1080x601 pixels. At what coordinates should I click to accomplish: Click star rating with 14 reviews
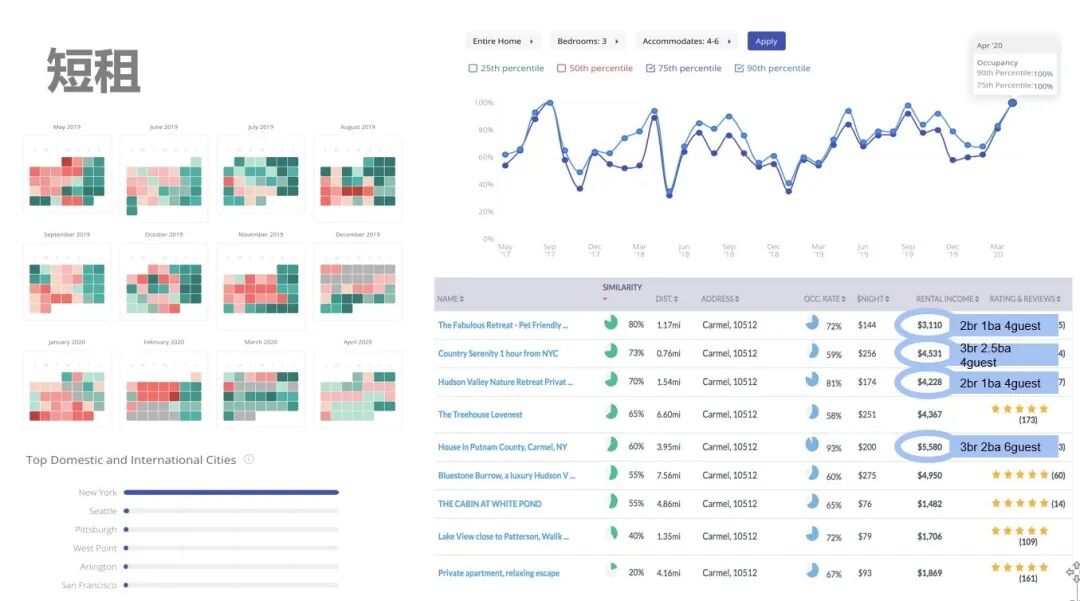tap(1019, 504)
